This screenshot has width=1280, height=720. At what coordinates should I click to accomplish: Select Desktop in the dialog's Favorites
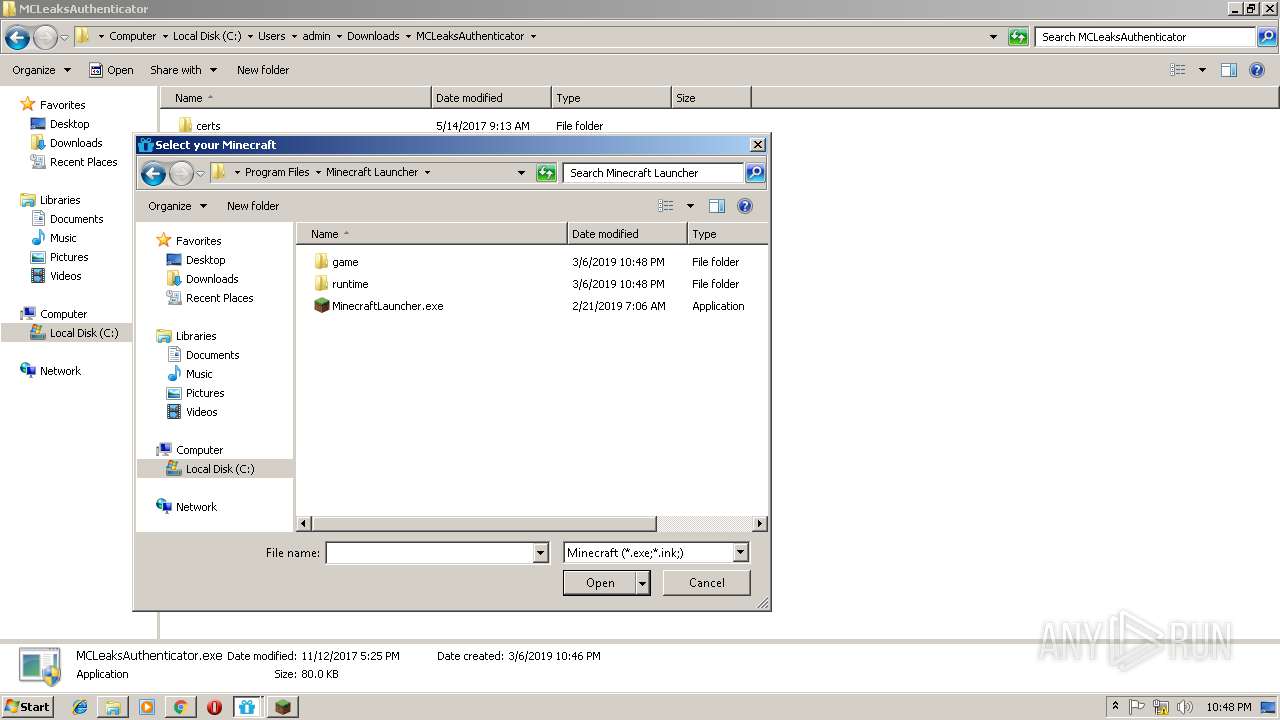pos(205,260)
